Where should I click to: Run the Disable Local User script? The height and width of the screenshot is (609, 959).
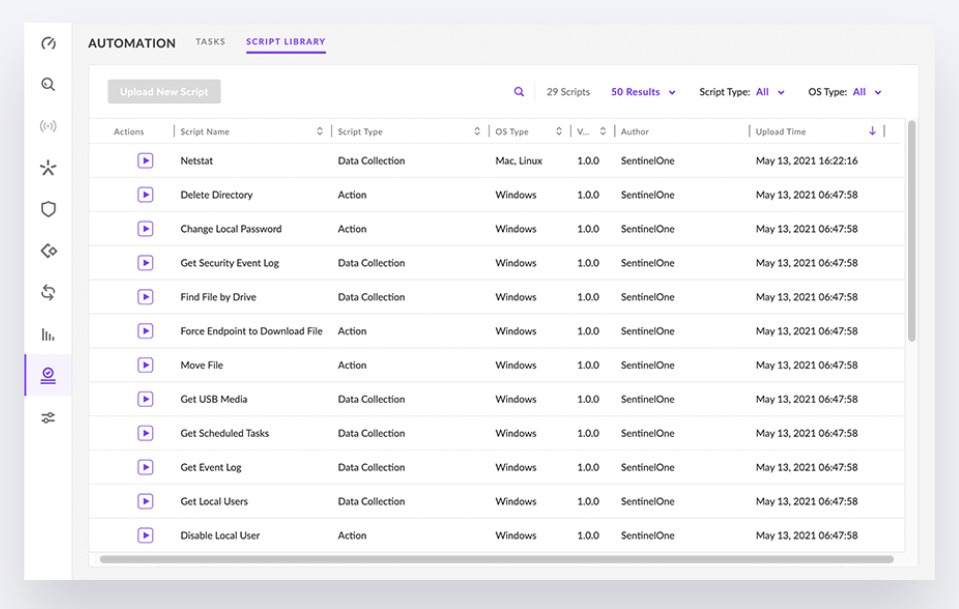click(145, 536)
